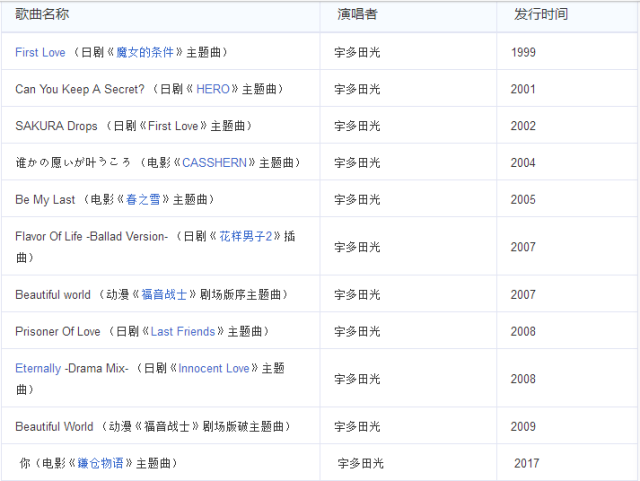Select 2008 in the Prisoner Of Love row
The width and height of the screenshot is (640, 481).
(523, 331)
